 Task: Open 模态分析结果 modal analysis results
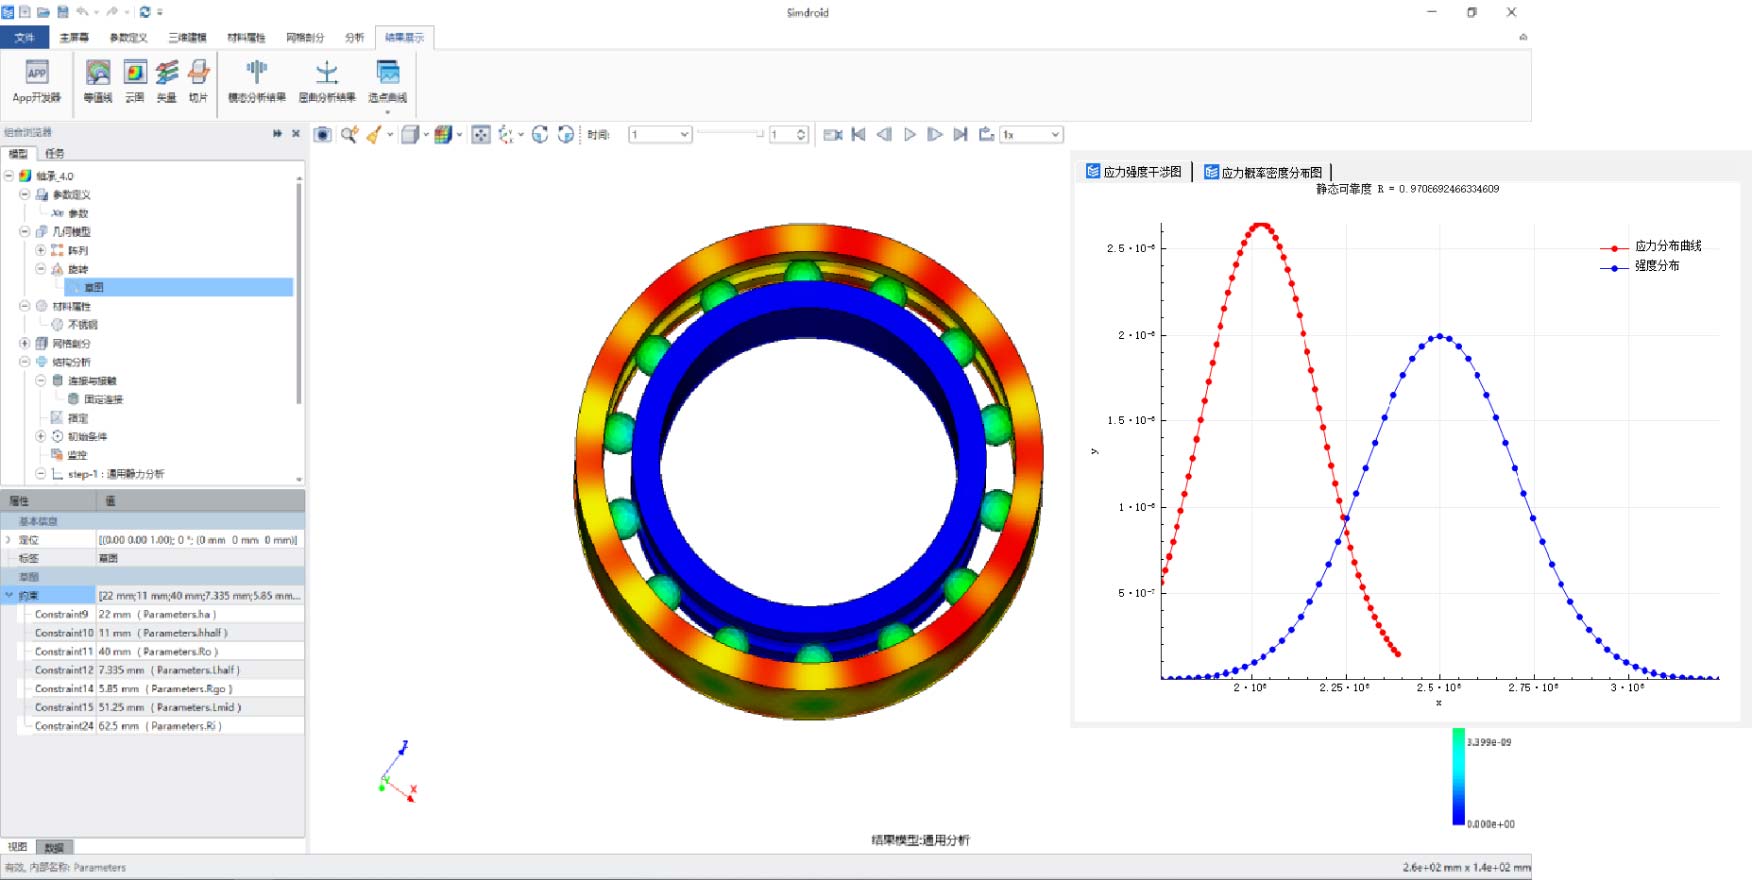(x=257, y=81)
